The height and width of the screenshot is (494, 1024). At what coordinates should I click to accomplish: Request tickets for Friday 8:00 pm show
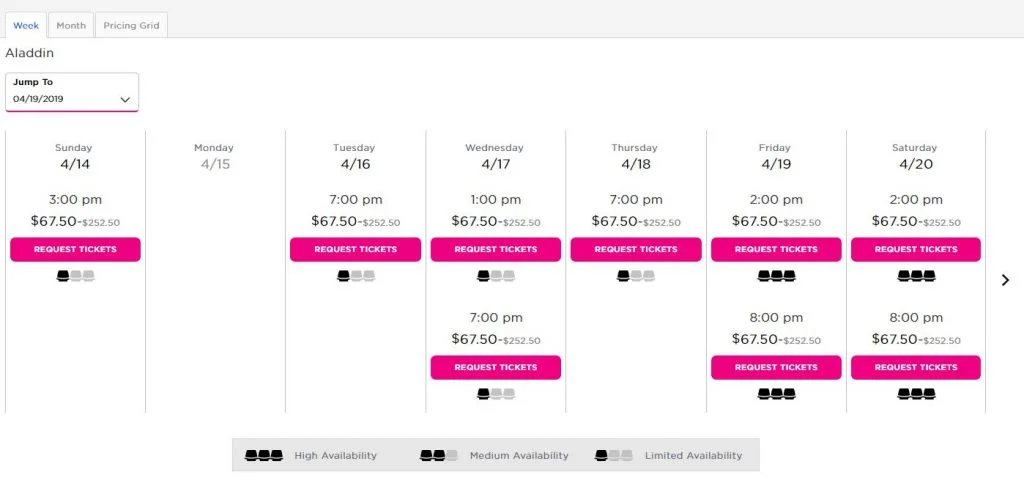coord(776,367)
